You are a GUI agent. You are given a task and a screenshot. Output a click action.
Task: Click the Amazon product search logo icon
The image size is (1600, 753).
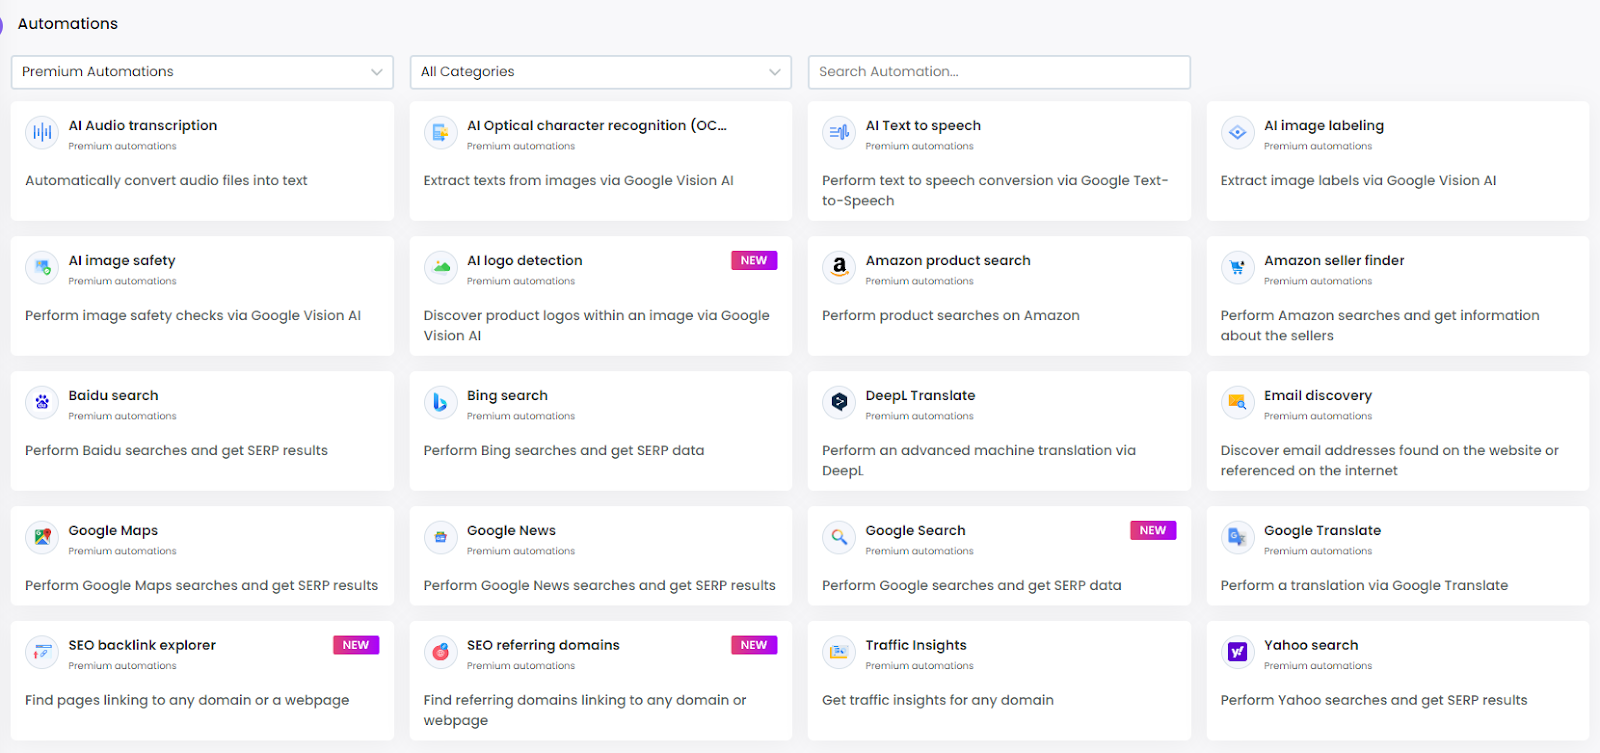[x=839, y=267]
